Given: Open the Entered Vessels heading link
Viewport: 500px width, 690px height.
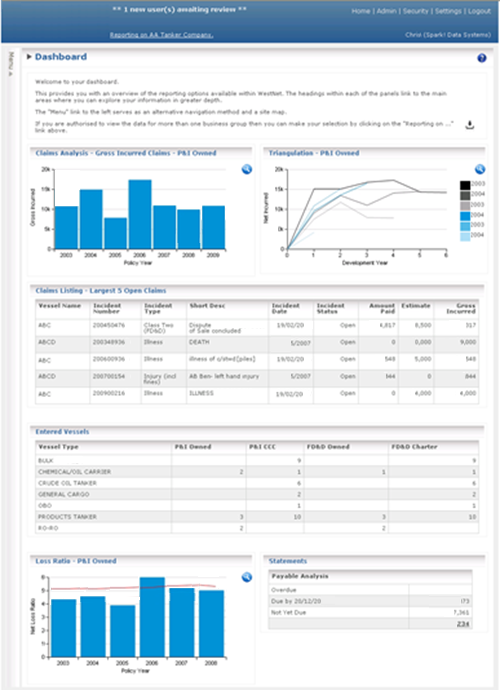Looking at the screenshot, I should coord(62,432).
